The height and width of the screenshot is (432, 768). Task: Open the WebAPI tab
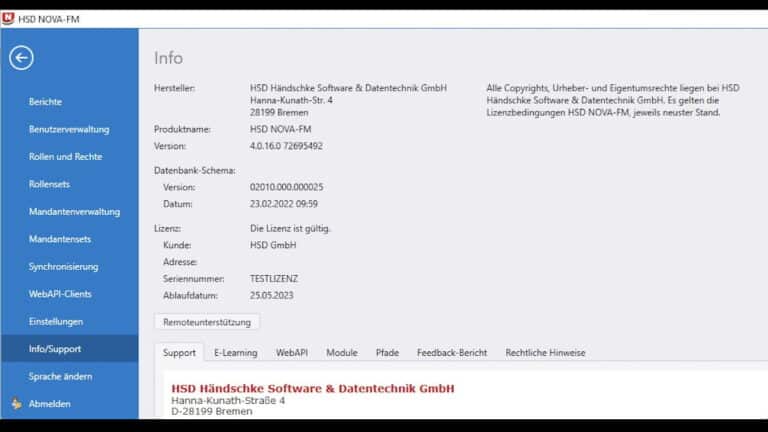pos(291,353)
